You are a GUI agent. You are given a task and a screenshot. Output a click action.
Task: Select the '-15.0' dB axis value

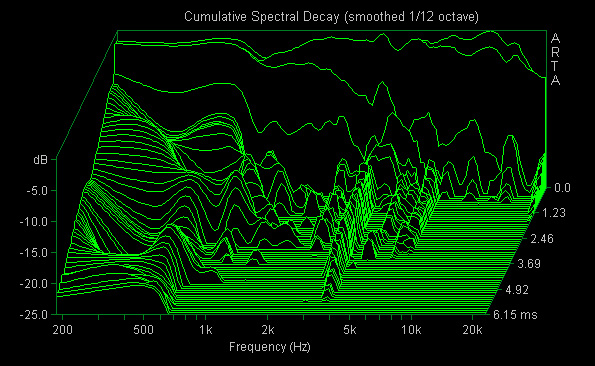point(34,253)
